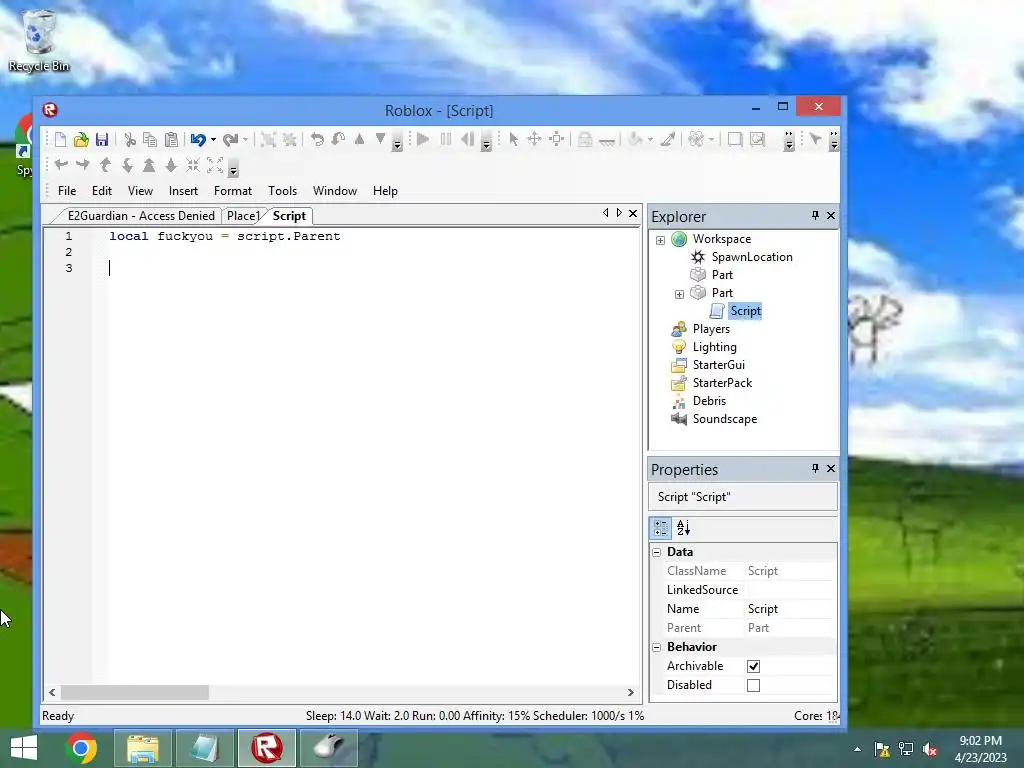This screenshot has width=1024, height=768.
Task: Click the Open file folder icon
Action: tap(81, 139)
